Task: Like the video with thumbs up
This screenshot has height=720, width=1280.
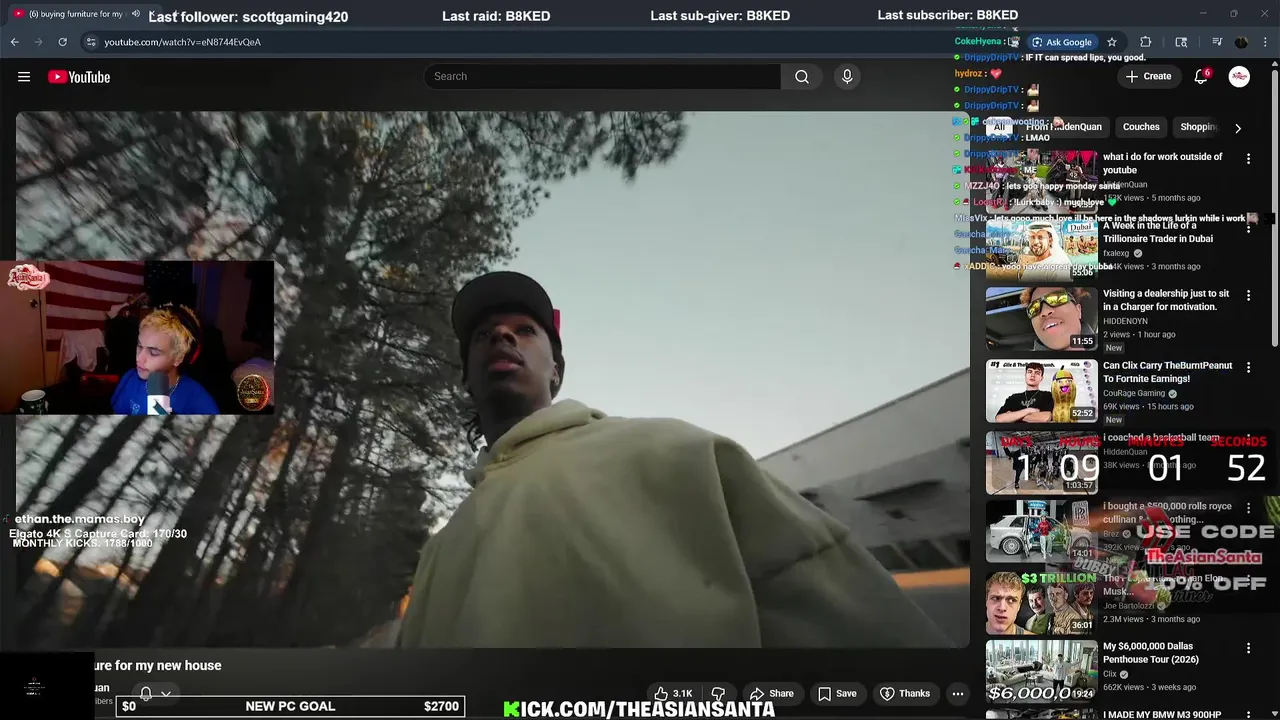Action: pos(673,693)
